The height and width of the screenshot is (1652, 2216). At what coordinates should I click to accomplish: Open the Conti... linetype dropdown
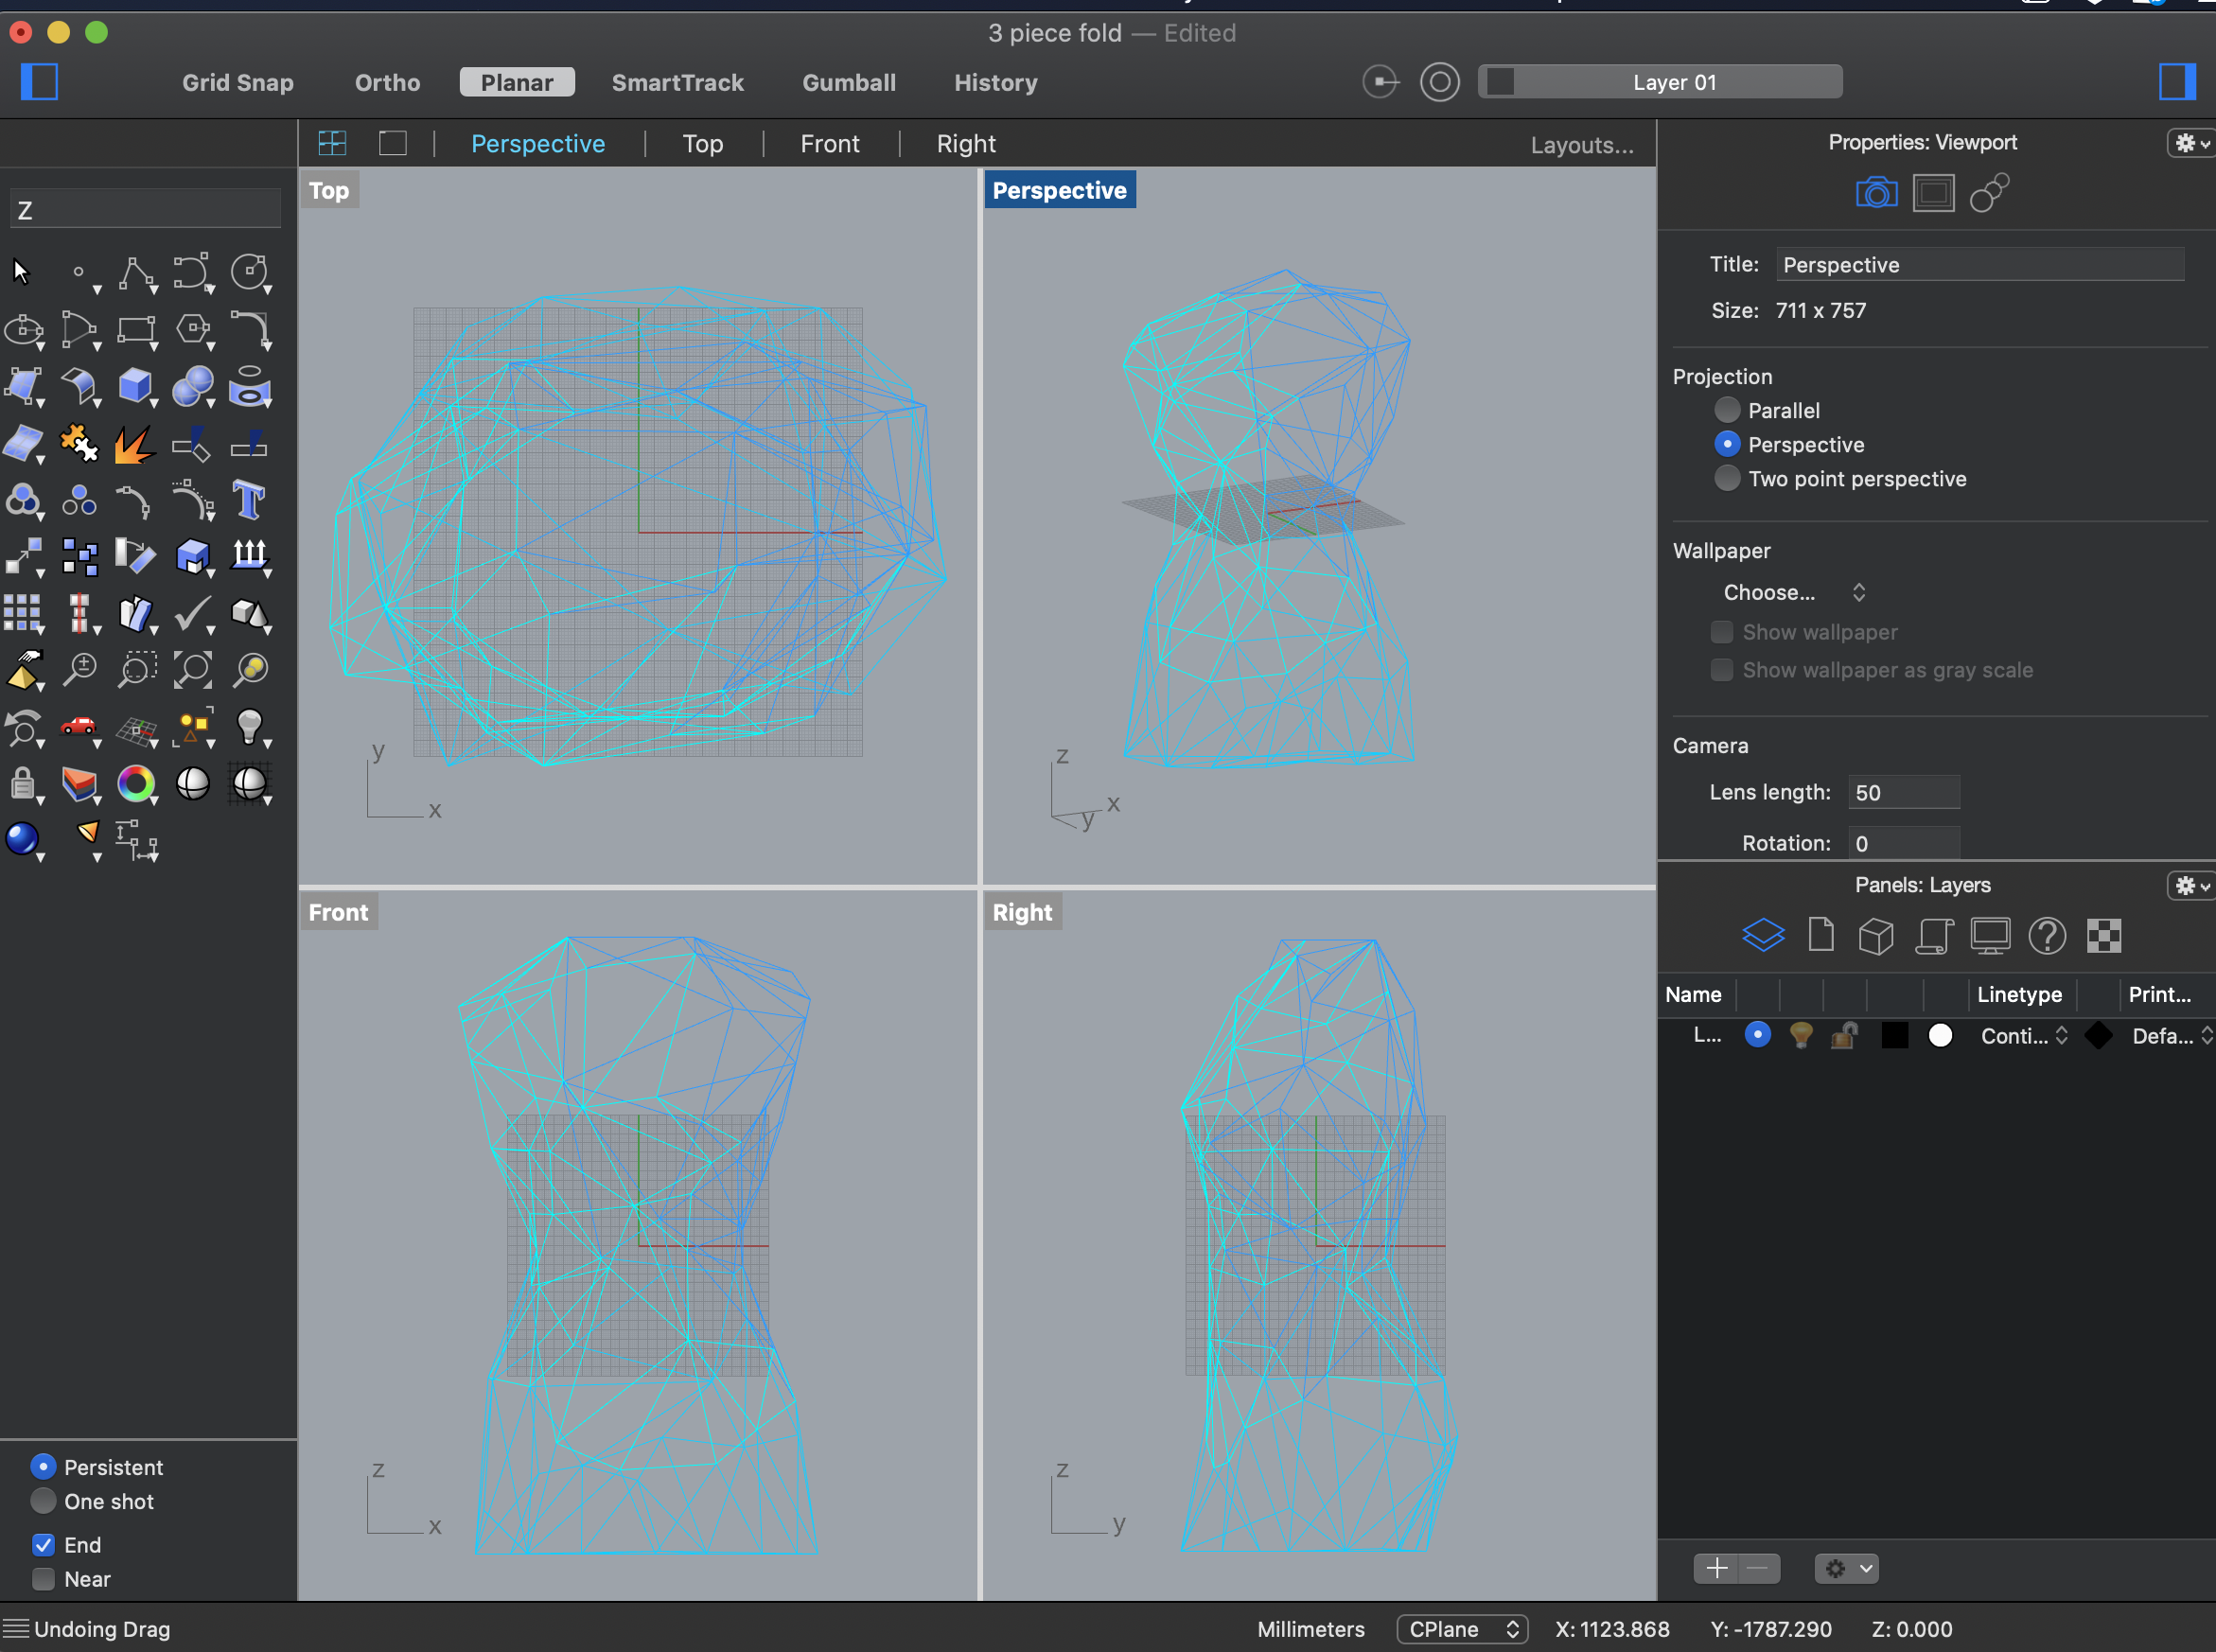point(2024,1036)
